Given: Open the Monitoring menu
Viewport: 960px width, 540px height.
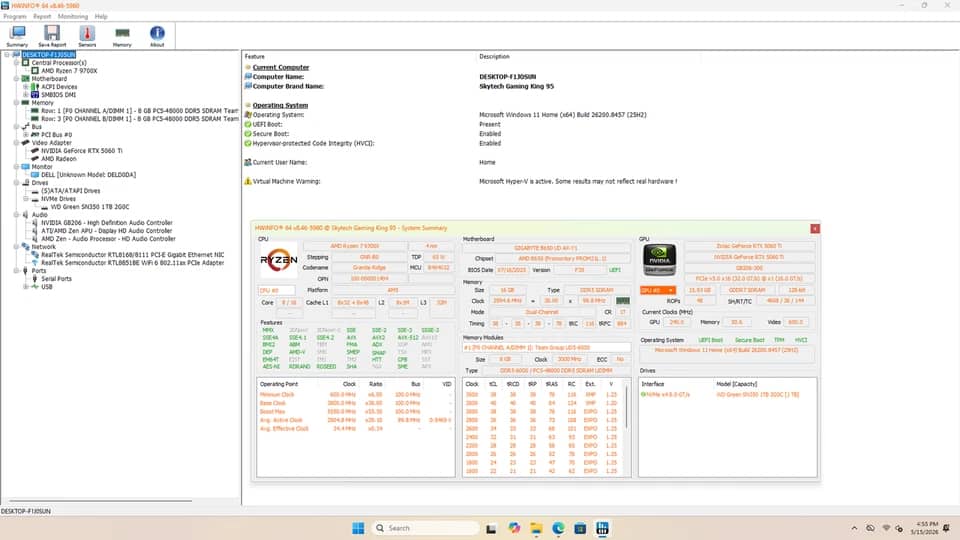Looking at the screenshot, I should click(x=73, y=17).
